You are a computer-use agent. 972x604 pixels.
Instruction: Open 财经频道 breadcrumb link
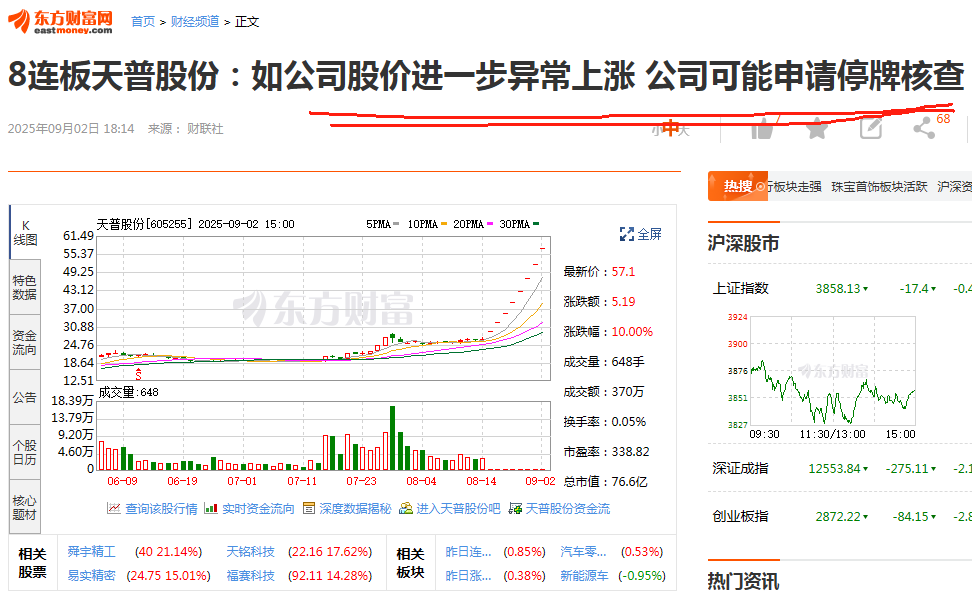(x=195, y=22)
